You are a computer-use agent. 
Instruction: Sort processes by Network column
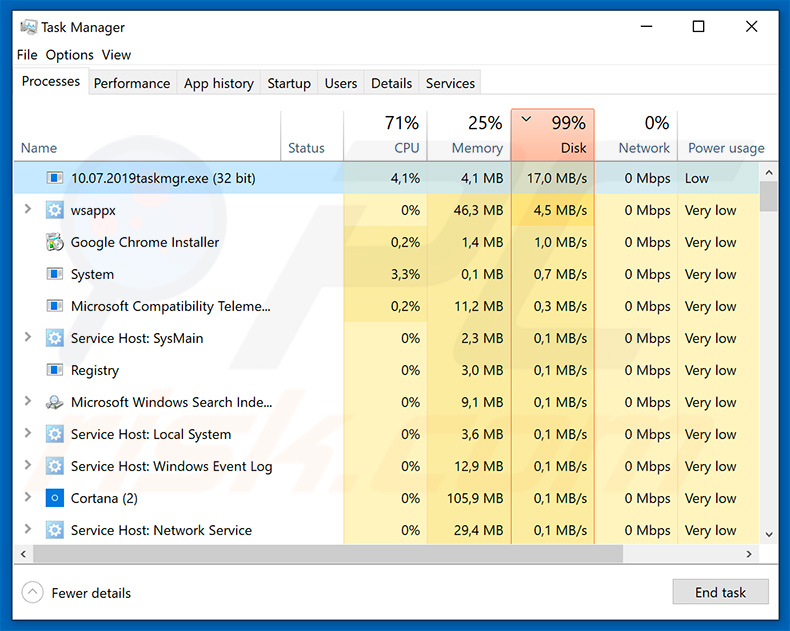[x=636, y=136]
